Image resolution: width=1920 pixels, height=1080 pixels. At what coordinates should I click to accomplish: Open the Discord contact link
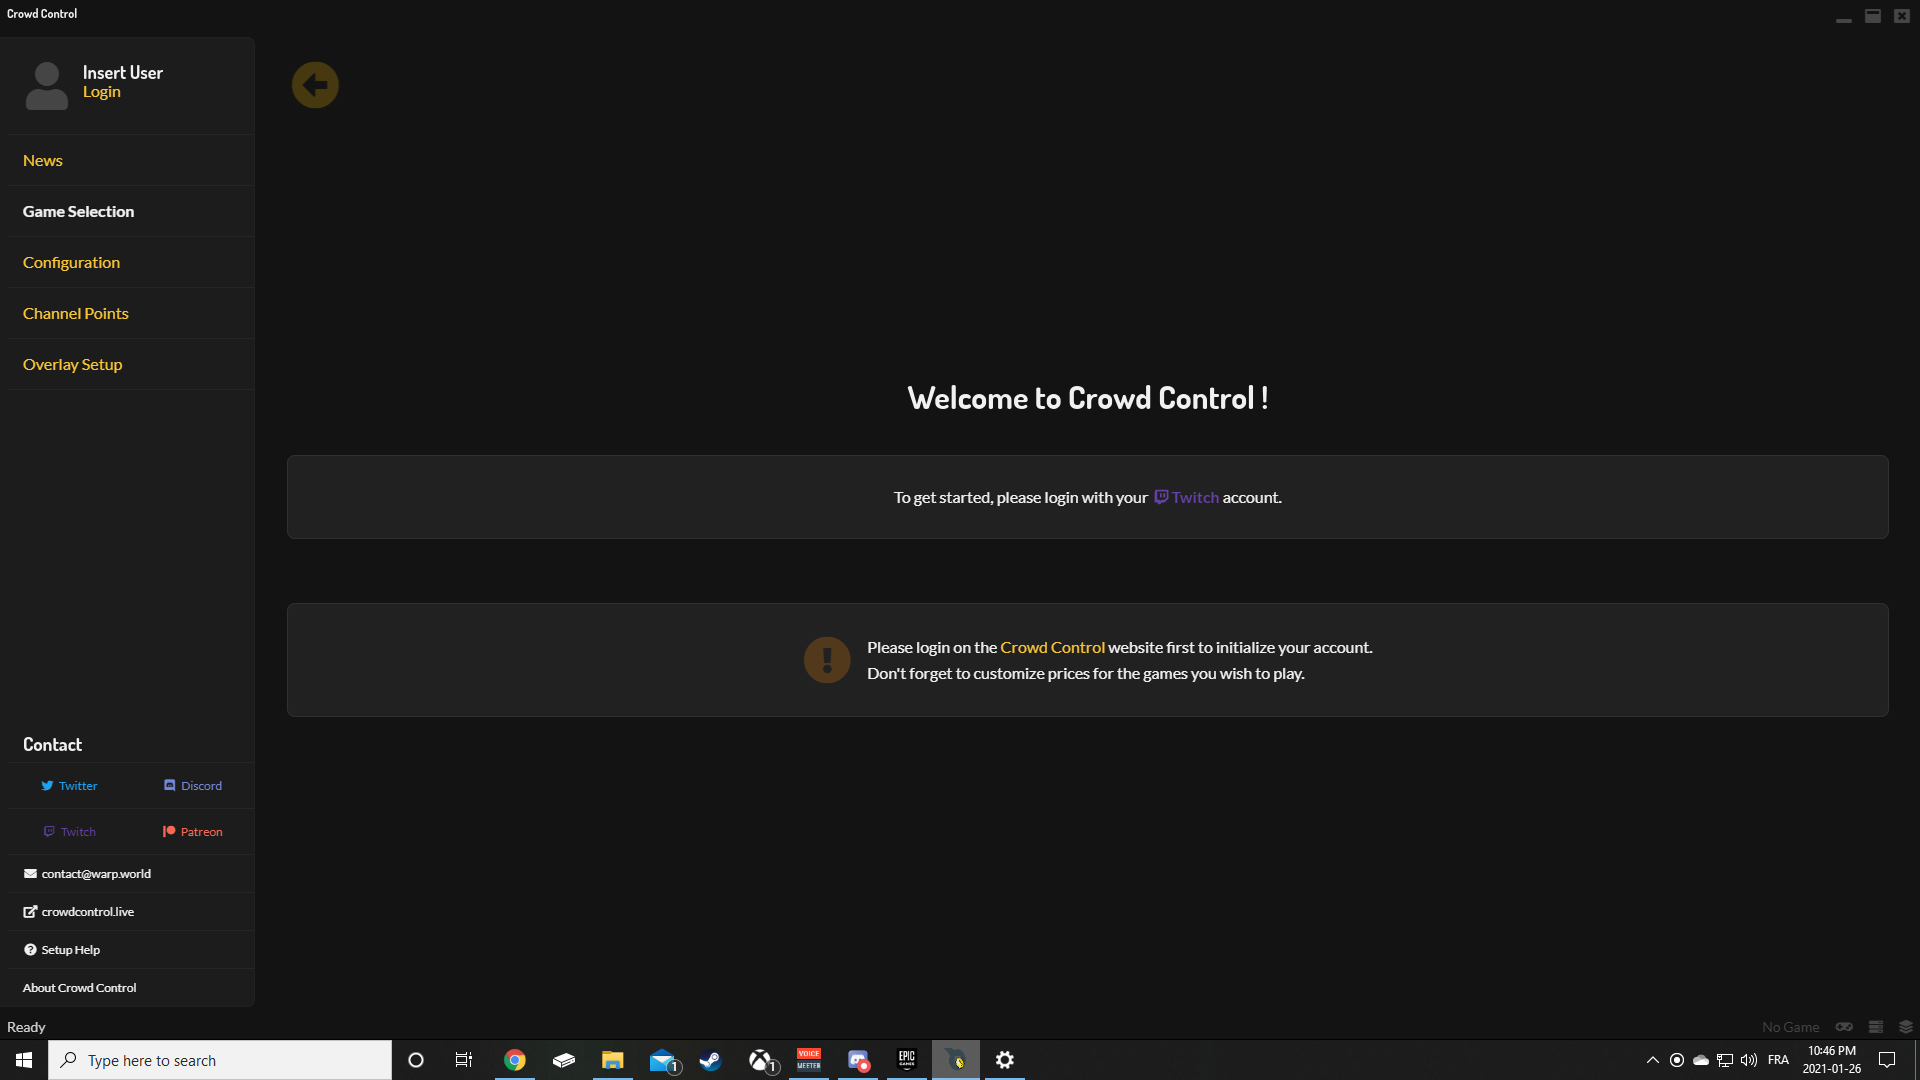coord(193,786)
